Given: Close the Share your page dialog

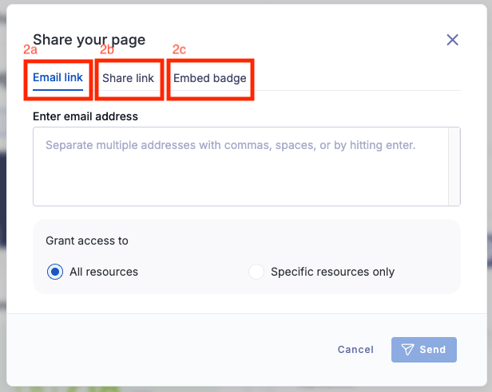Looking at the screenshot, I should (452, 40).
